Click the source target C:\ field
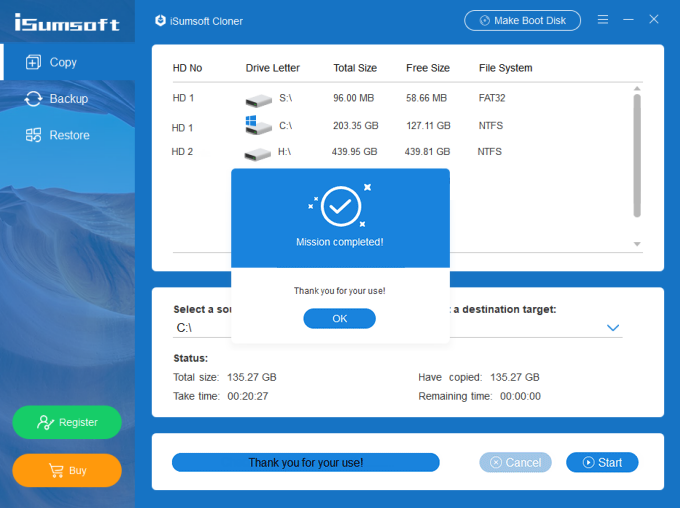Screen dimensions: 680x508 point(202,328)
